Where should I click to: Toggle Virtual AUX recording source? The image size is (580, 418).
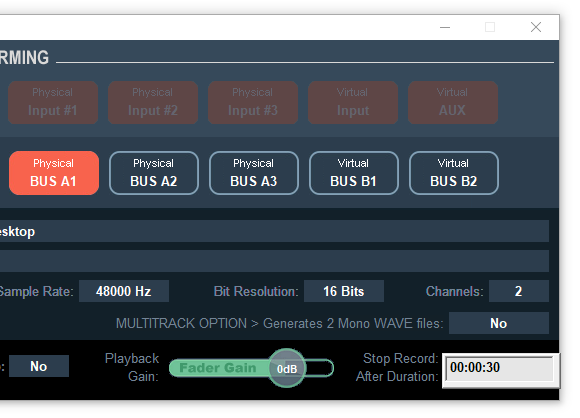tap(453, 102)
